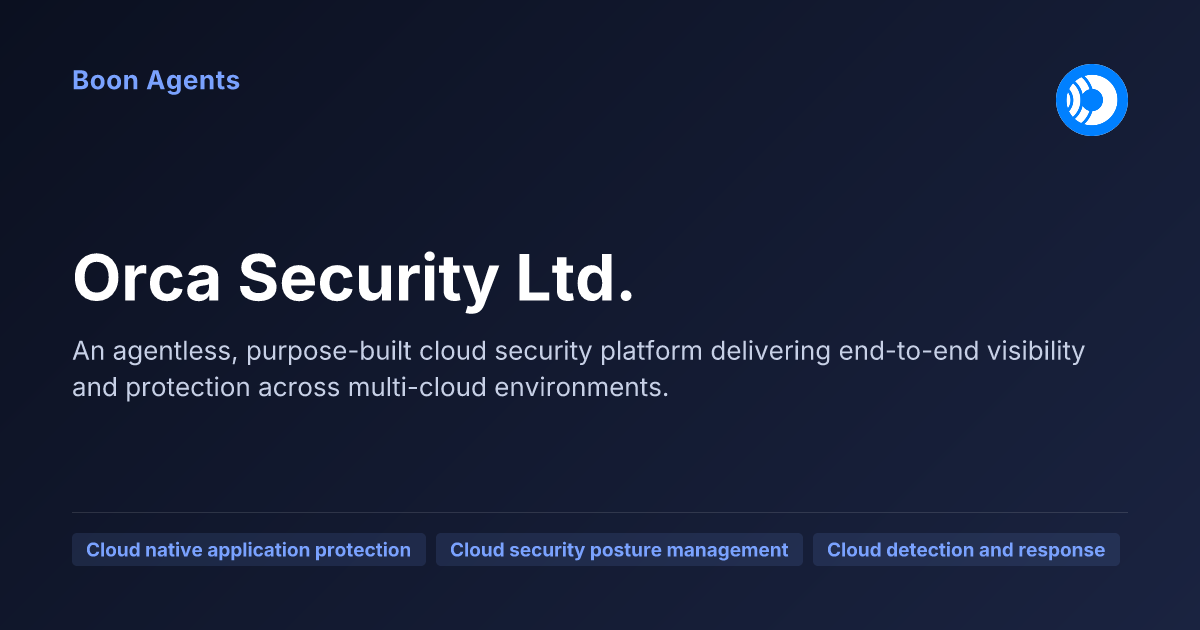Open the Boon Agents brand link

(156, 81)
